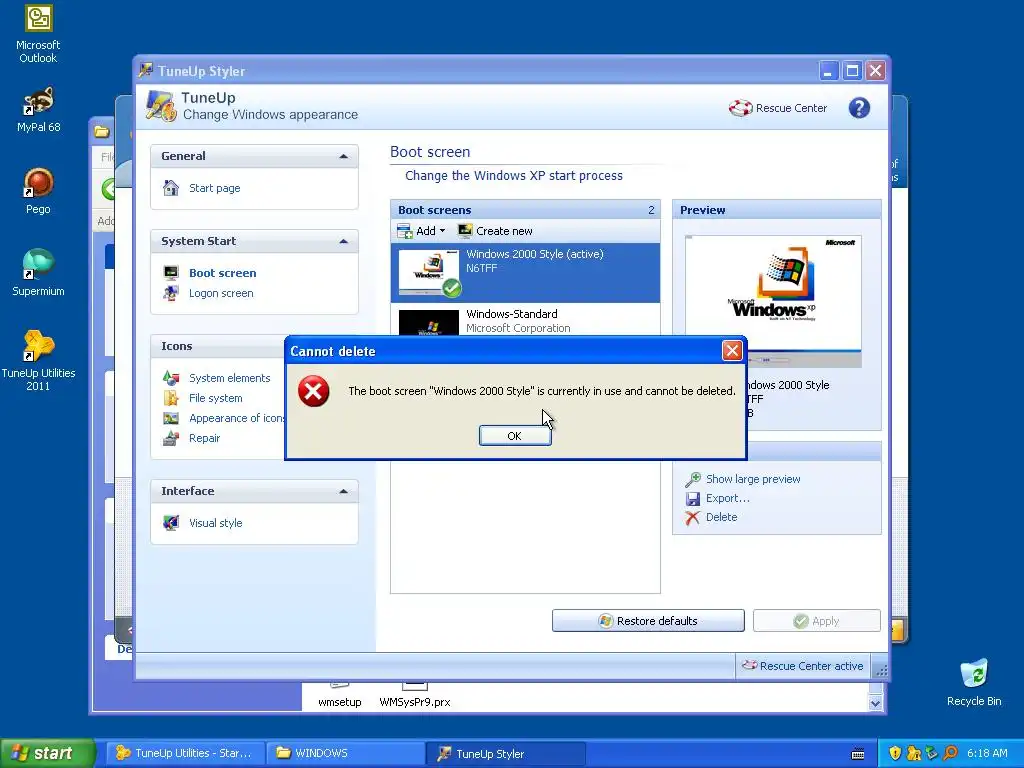Click the Apply button
Screen dimensions: 1024x768
[x=816, y=621]
